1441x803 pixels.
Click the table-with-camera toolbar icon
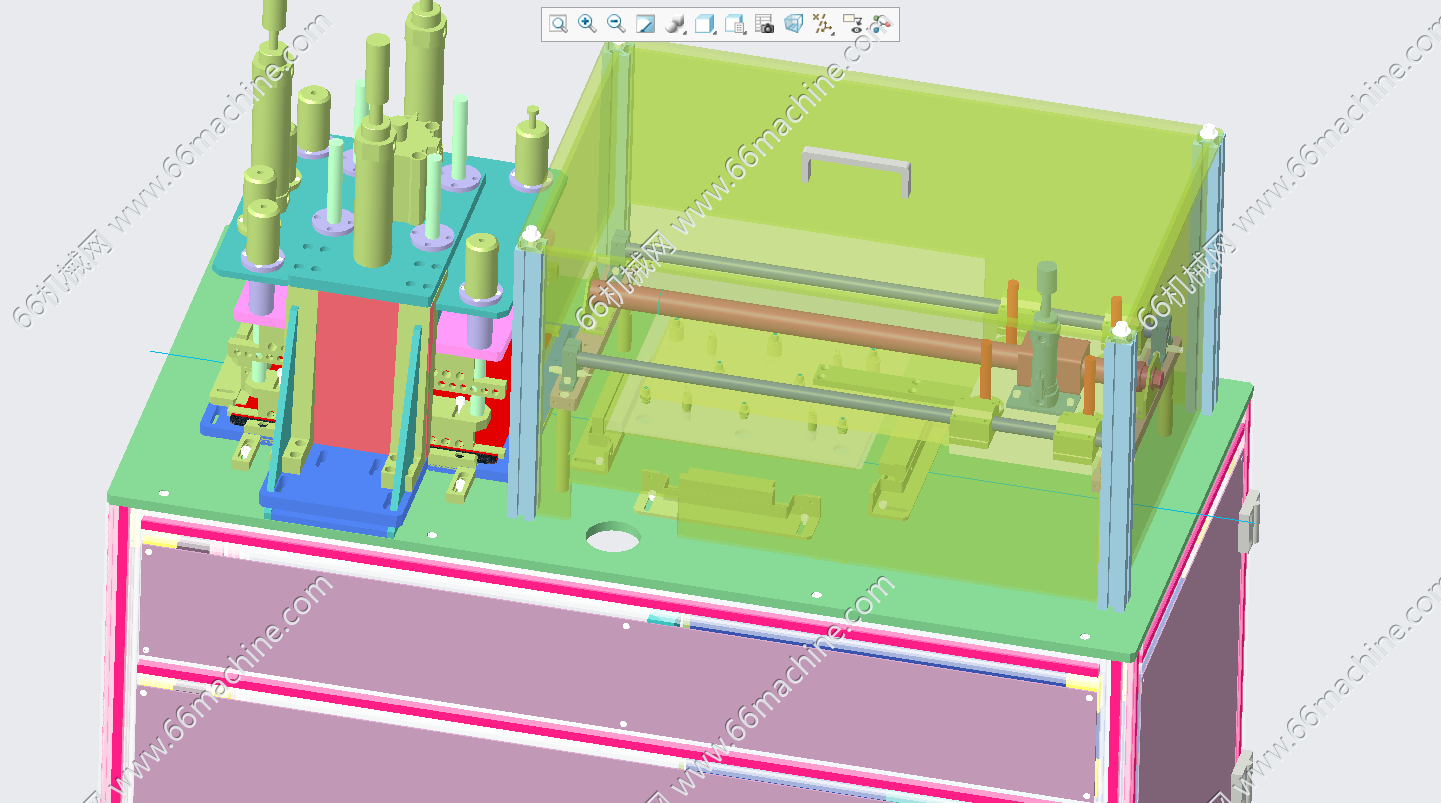click(x=764, y=24)
